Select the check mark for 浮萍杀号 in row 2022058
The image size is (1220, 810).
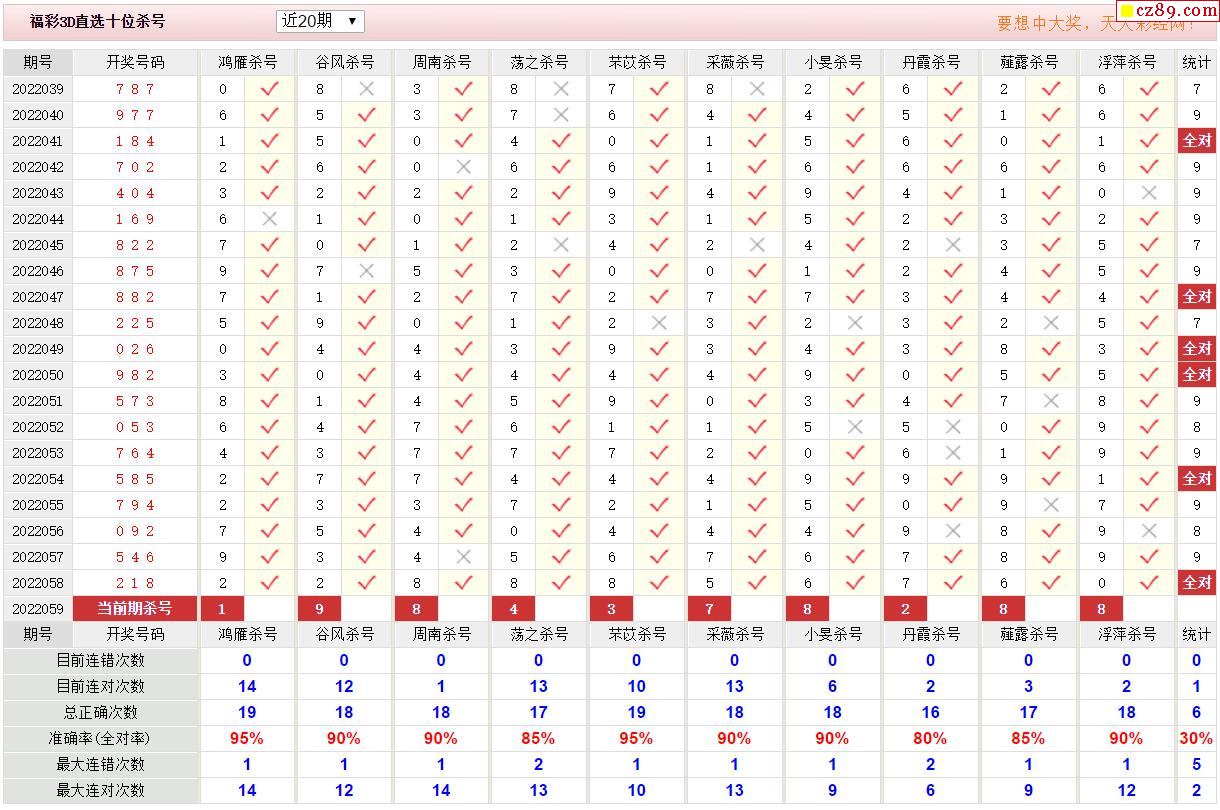(x=1149, y=583)
